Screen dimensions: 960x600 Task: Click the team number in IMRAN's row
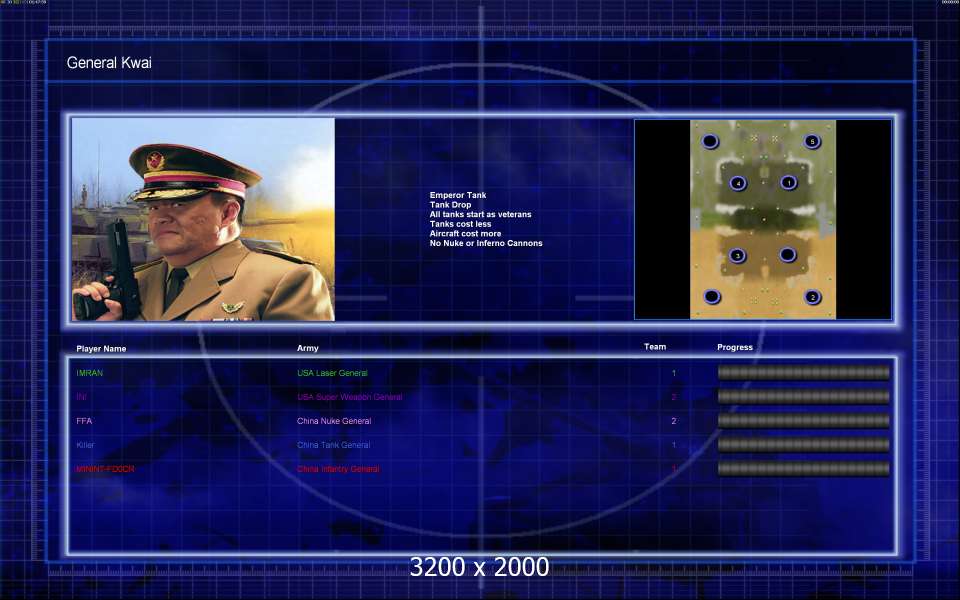coord(673,373)
